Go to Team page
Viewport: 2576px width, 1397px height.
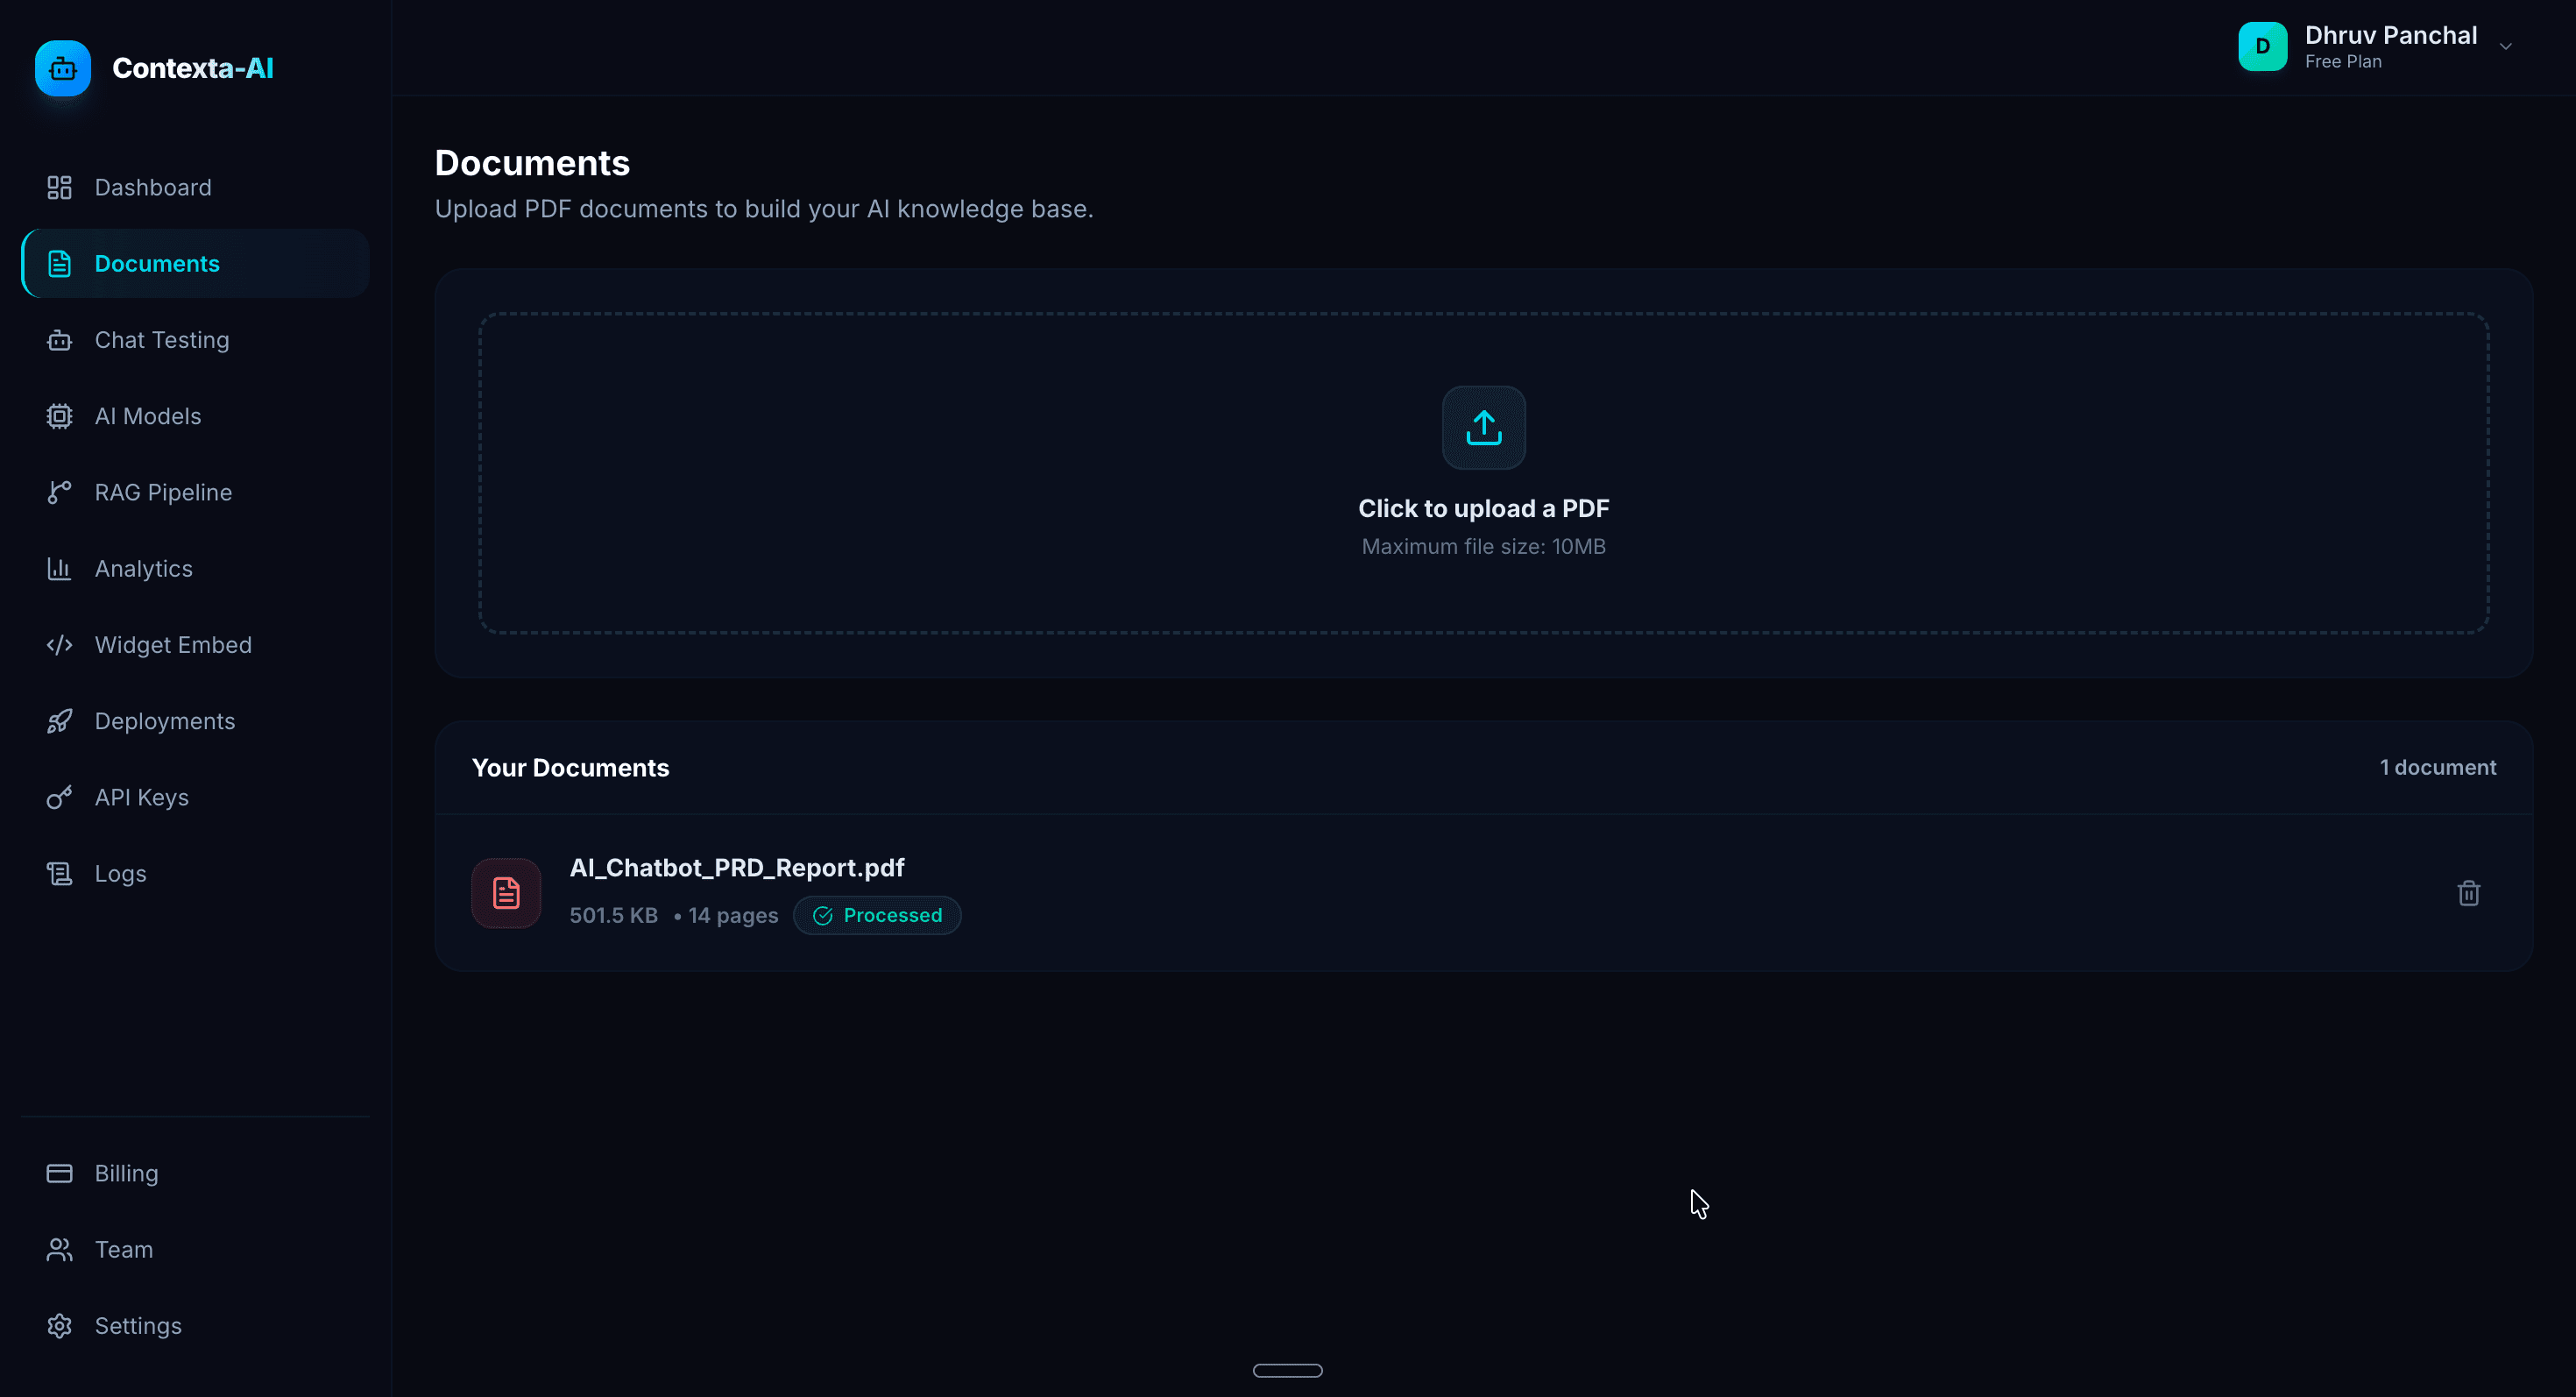pos(195,1250)
